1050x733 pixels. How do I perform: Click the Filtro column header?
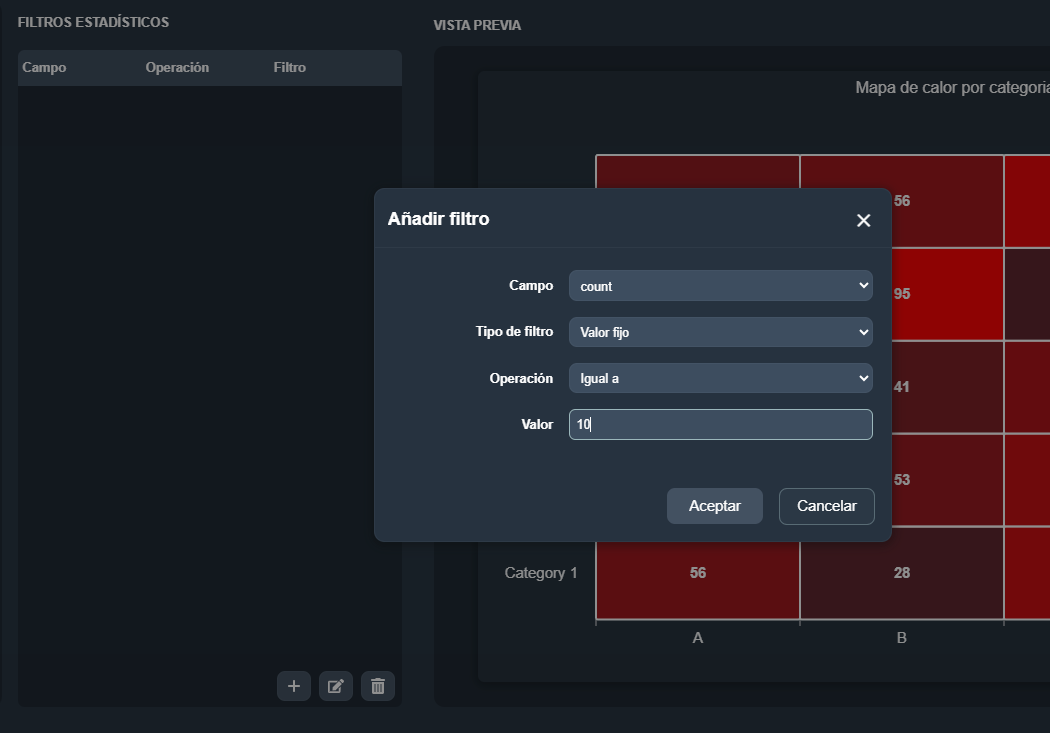pyautogui.click(x=289, y=68)
